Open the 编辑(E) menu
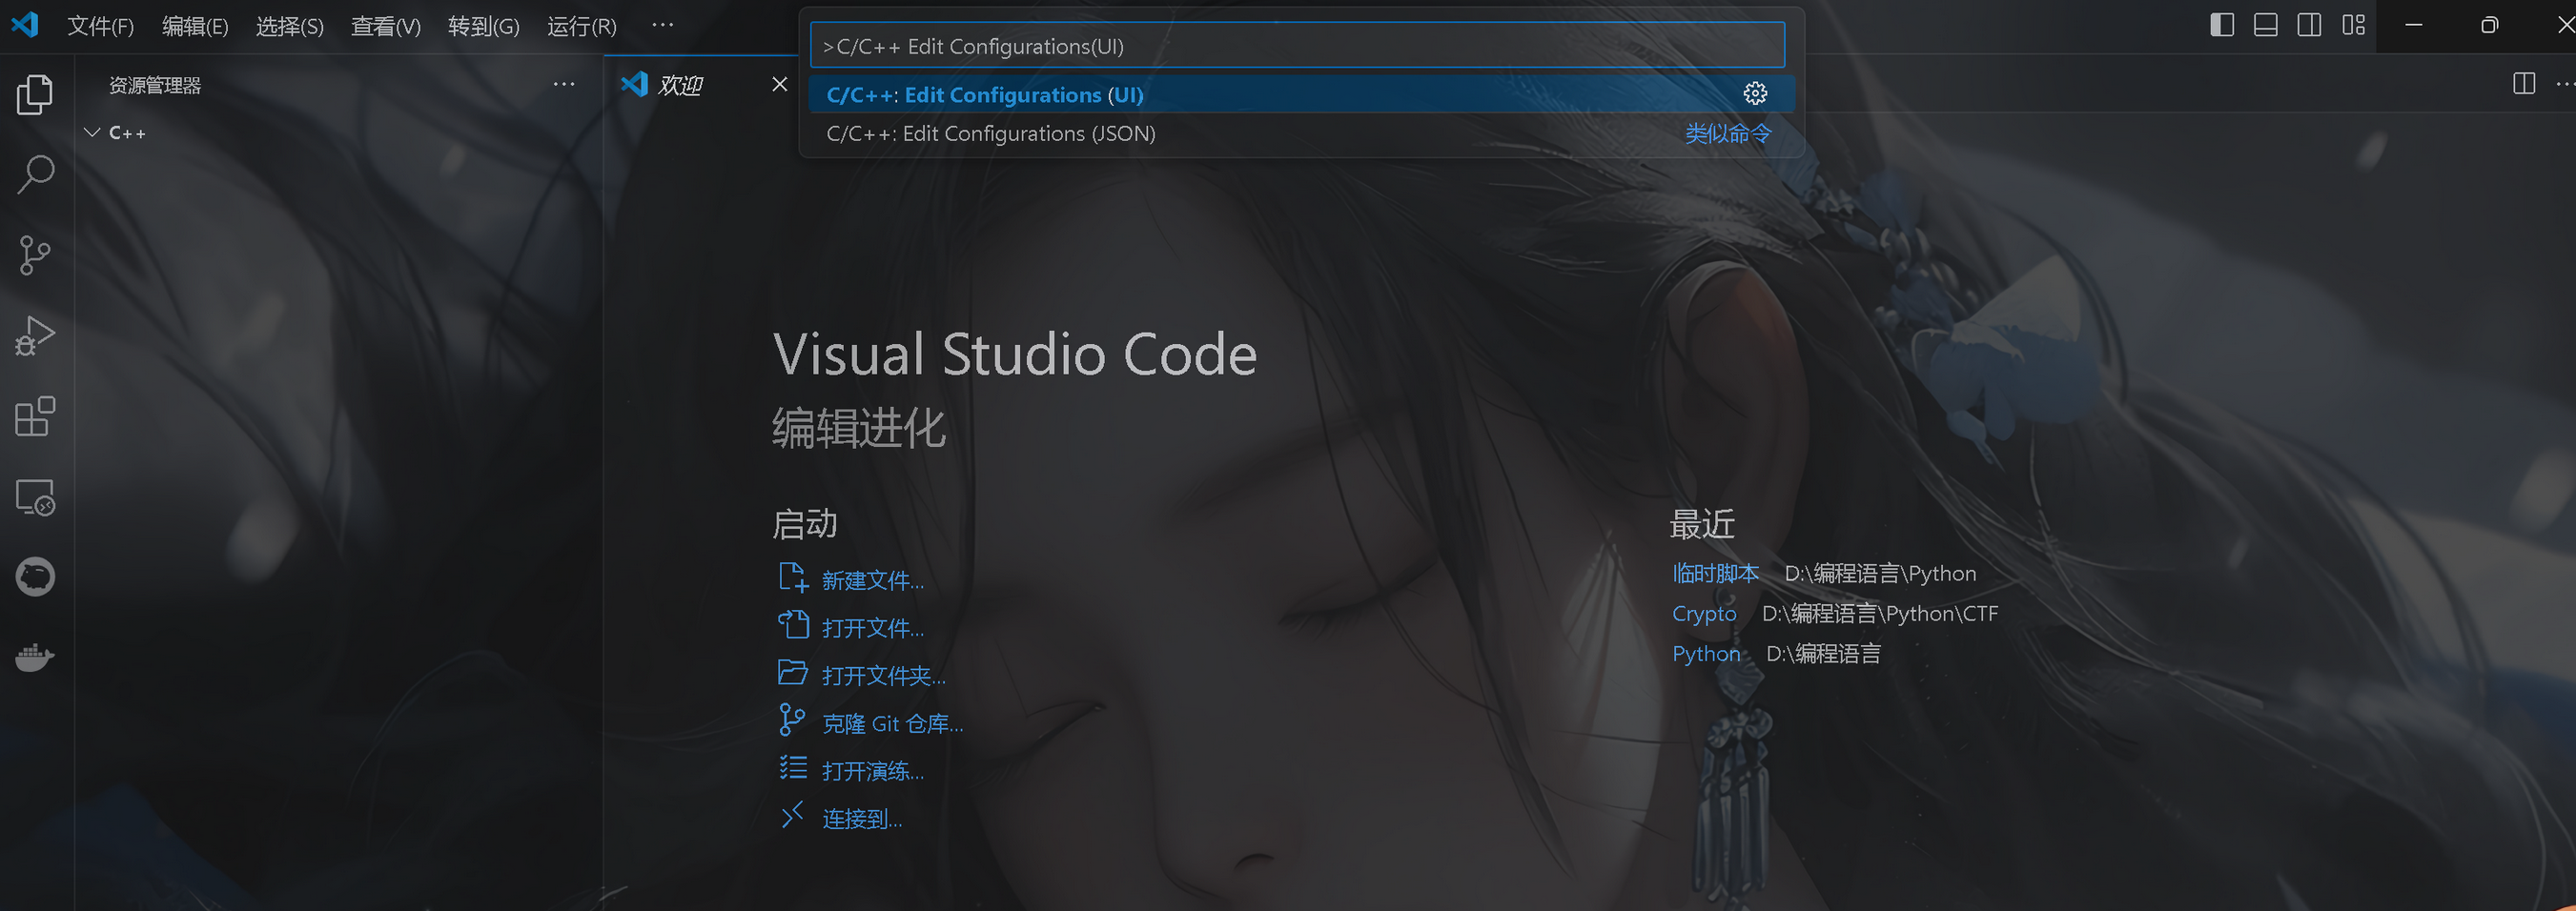The image size is (2576, 911). 195,26
